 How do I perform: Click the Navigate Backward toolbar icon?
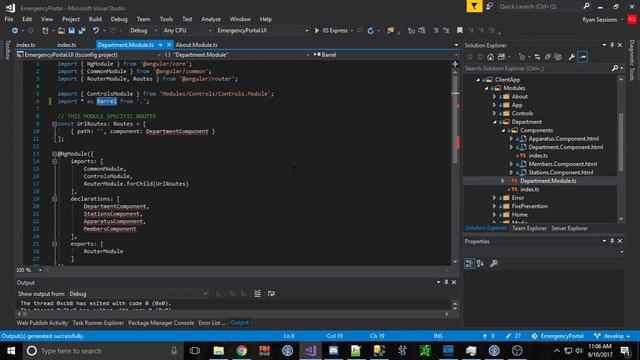coord(15,31)
